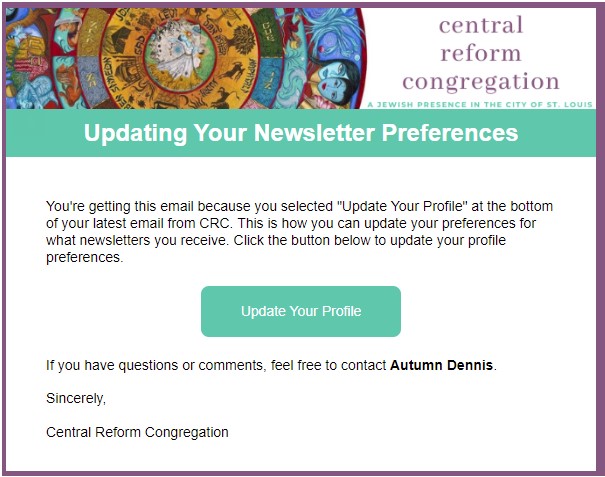Select the "Updating Your Newsletter Preferences" heading
Image resolution: width=605 pixels, height=477 pixels.
pos(300,133)
